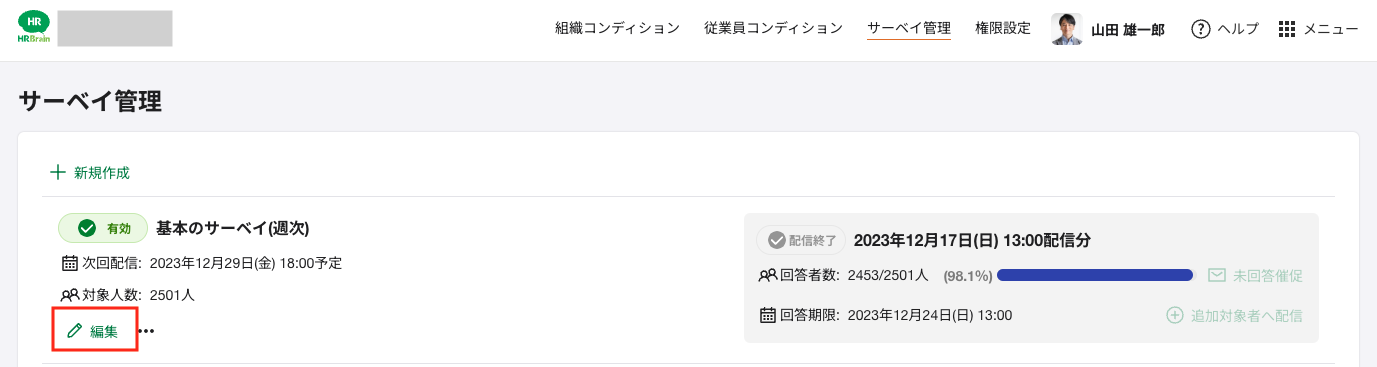The image size is (1377, 367).
Task: Click the HRBrain logo icon
Action: tap(34, 28)
